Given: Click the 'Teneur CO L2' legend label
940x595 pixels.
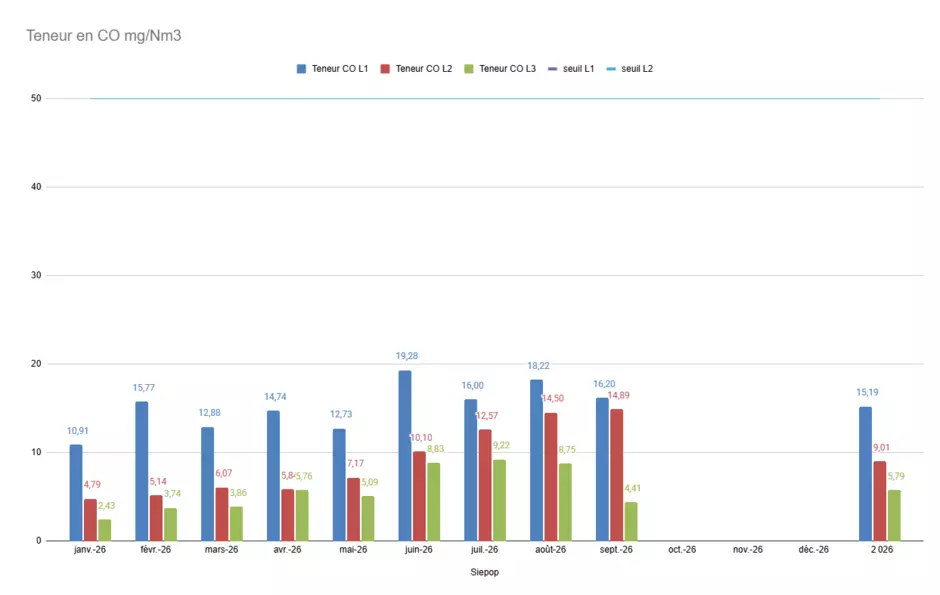Looking at the screenshot, I should click(424, 69).
